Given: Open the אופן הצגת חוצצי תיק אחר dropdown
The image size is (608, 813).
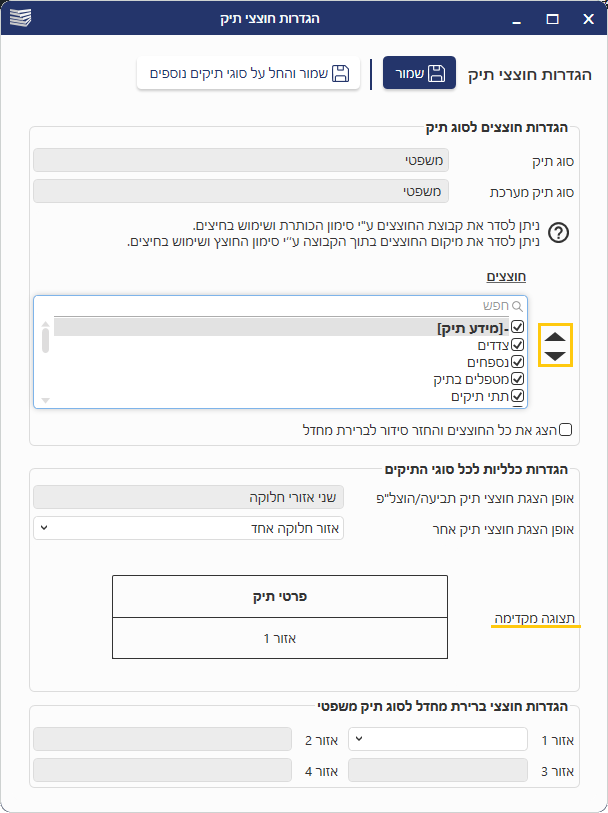Looking at the screenshot, I should pyautogui.click(x=188, y=528).
